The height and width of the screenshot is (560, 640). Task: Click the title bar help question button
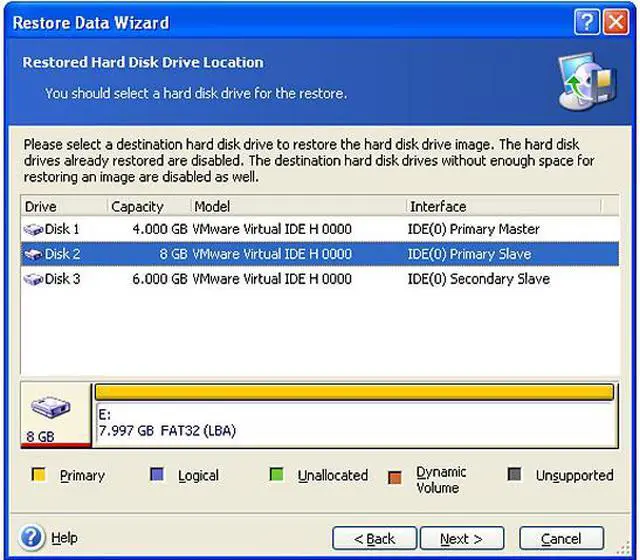587,22
